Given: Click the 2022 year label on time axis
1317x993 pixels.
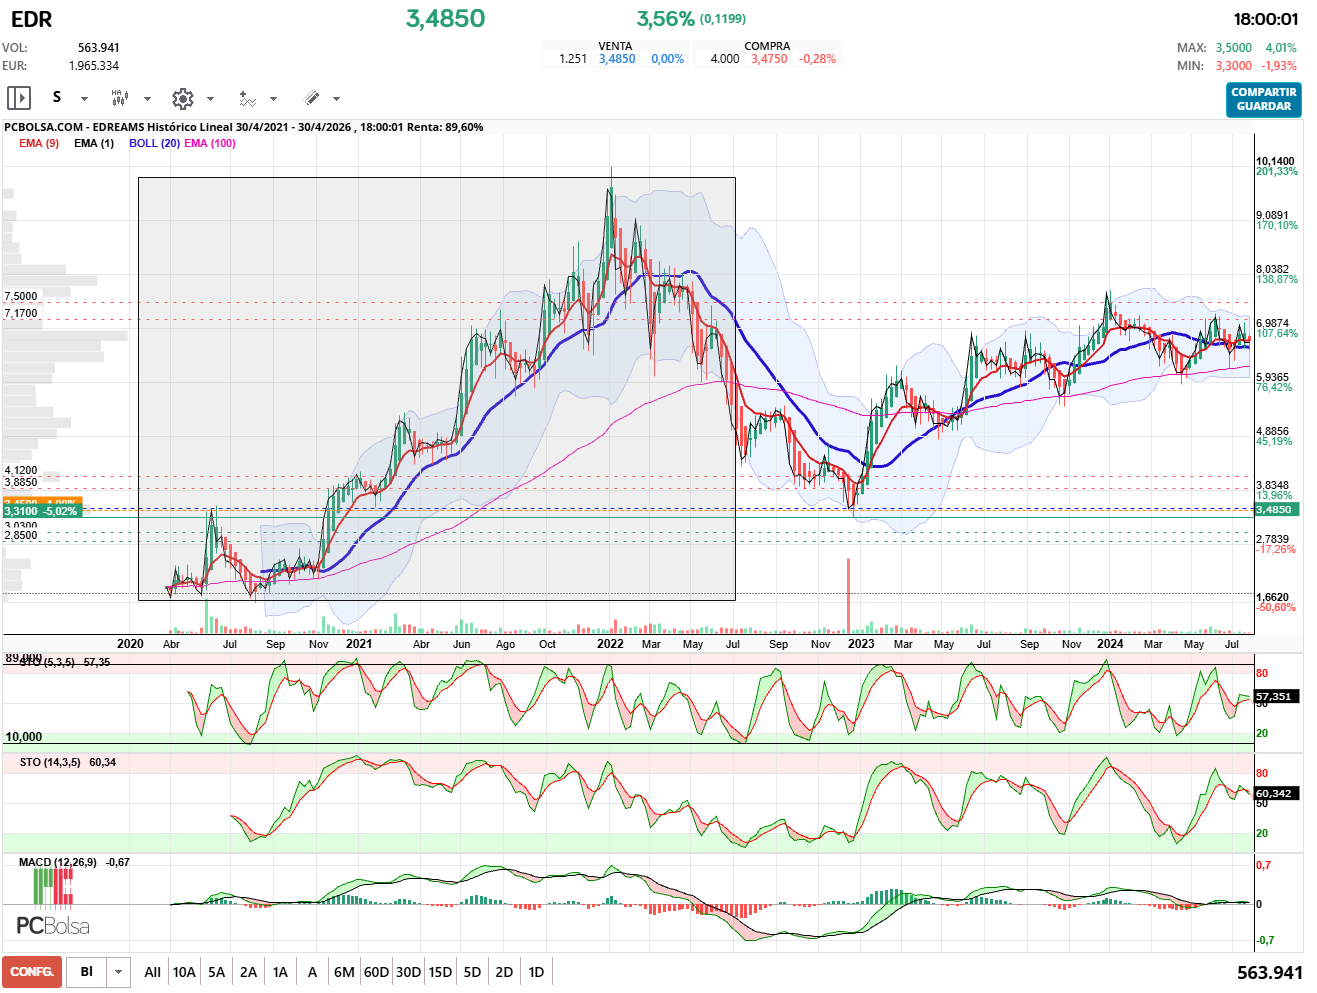Looking at the screenshot, I should click(610, 644).
